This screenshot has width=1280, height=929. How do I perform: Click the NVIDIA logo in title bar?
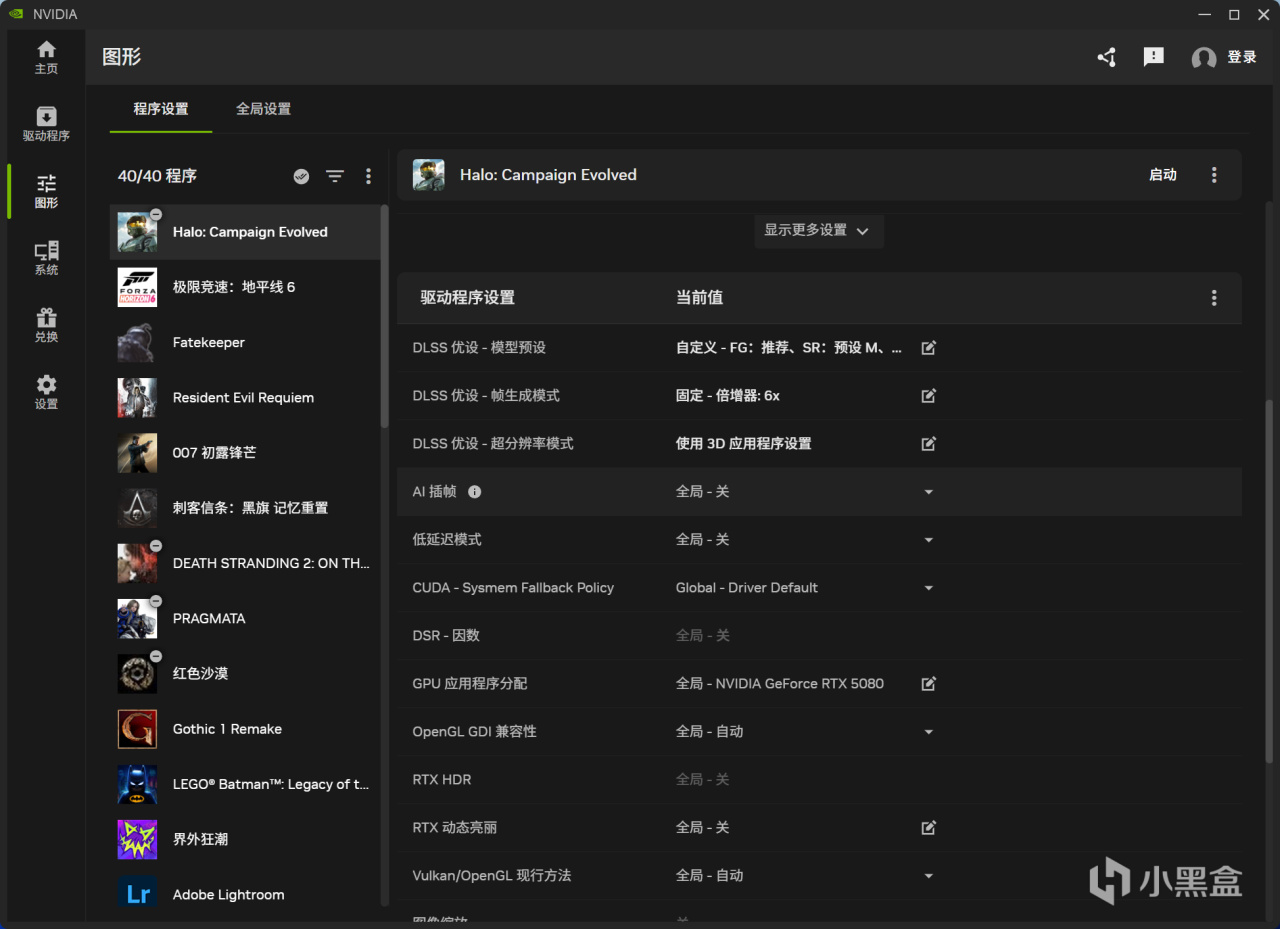16,14
